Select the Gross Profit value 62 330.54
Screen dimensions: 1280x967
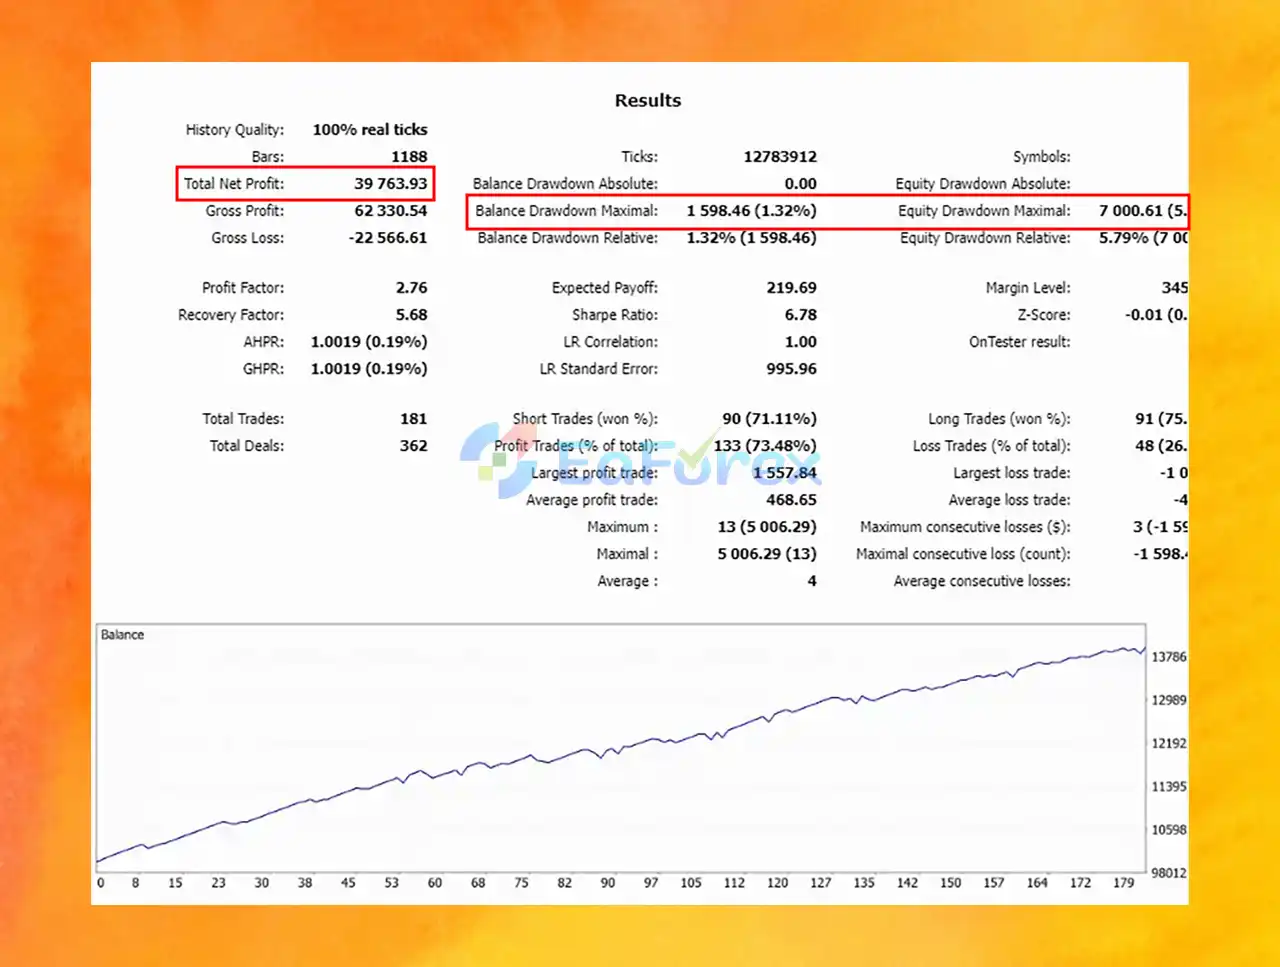click(390, 211)
